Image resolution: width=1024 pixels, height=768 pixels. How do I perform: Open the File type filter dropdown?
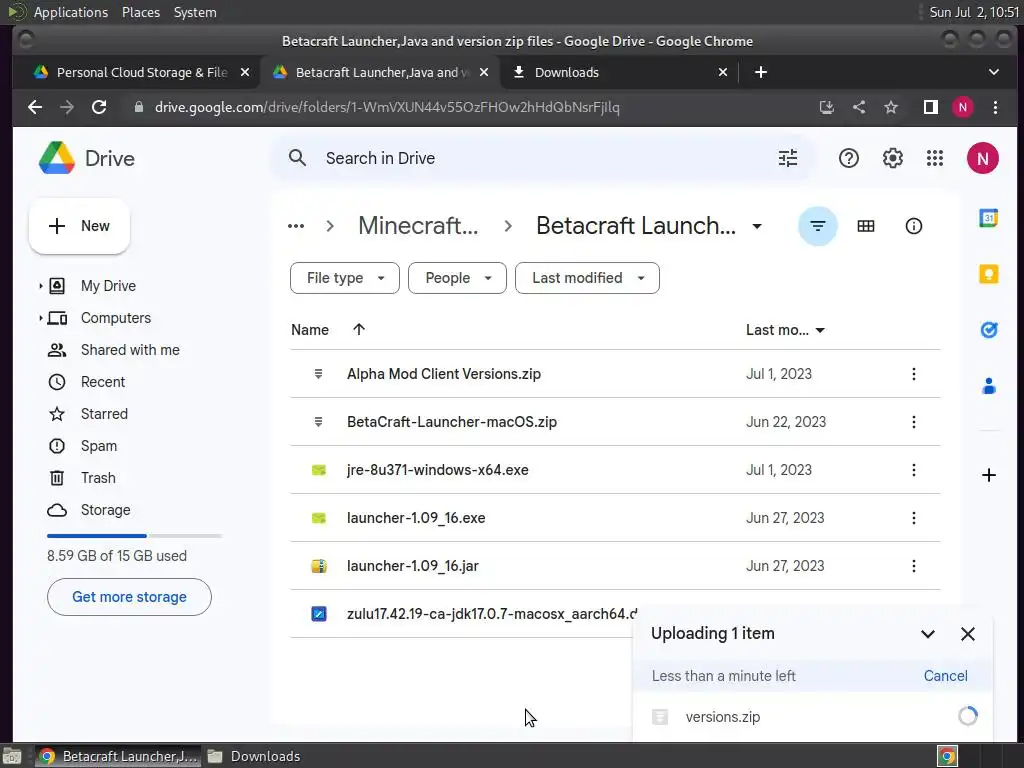(x=345, y=278)
